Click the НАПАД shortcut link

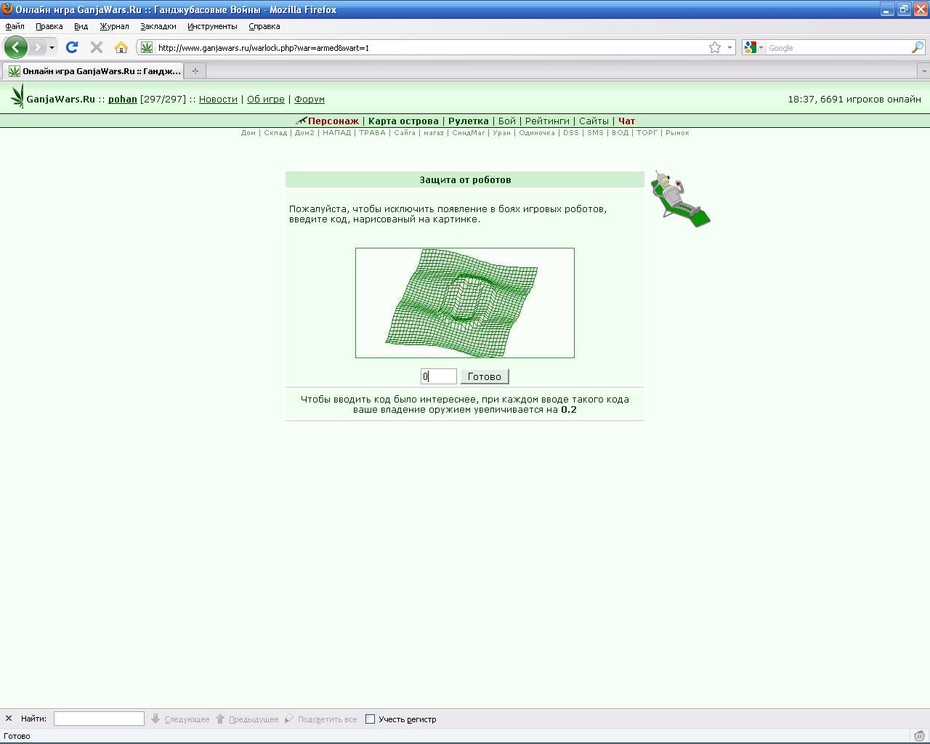point(337,133)
